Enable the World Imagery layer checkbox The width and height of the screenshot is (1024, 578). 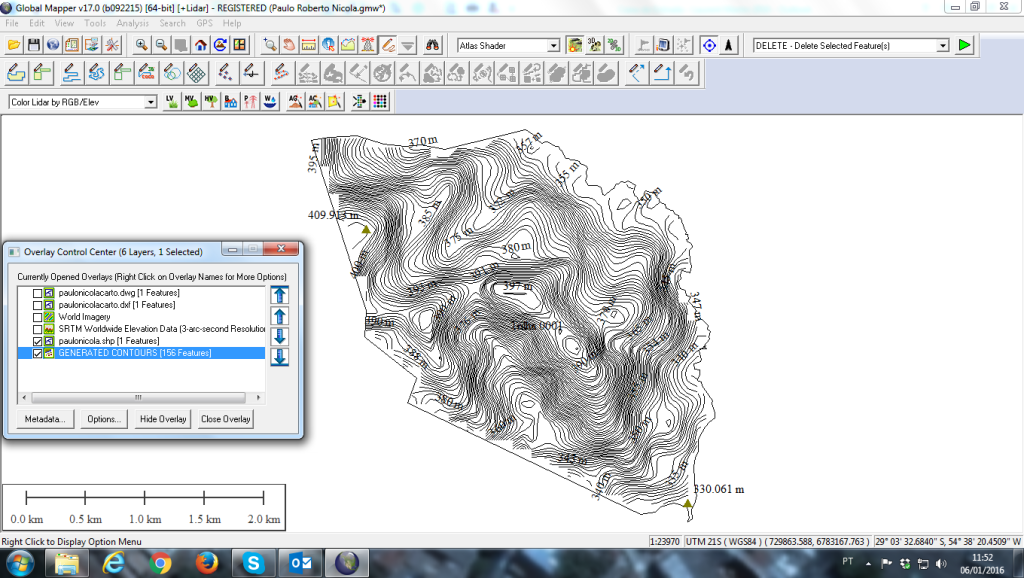(x=38, y=317)
